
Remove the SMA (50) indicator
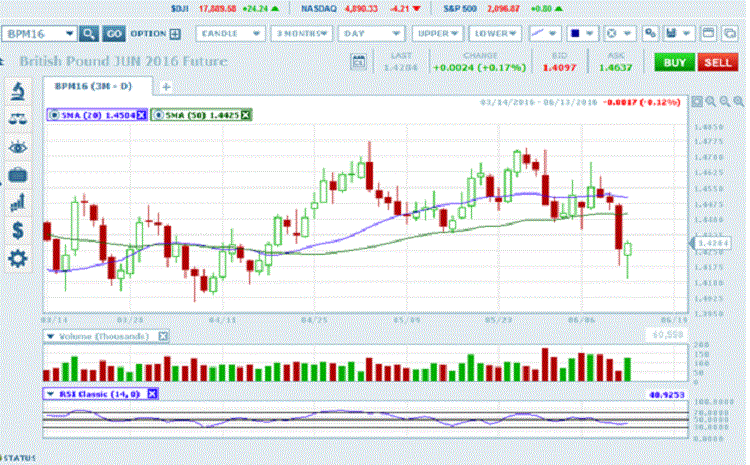click(246, 115)
